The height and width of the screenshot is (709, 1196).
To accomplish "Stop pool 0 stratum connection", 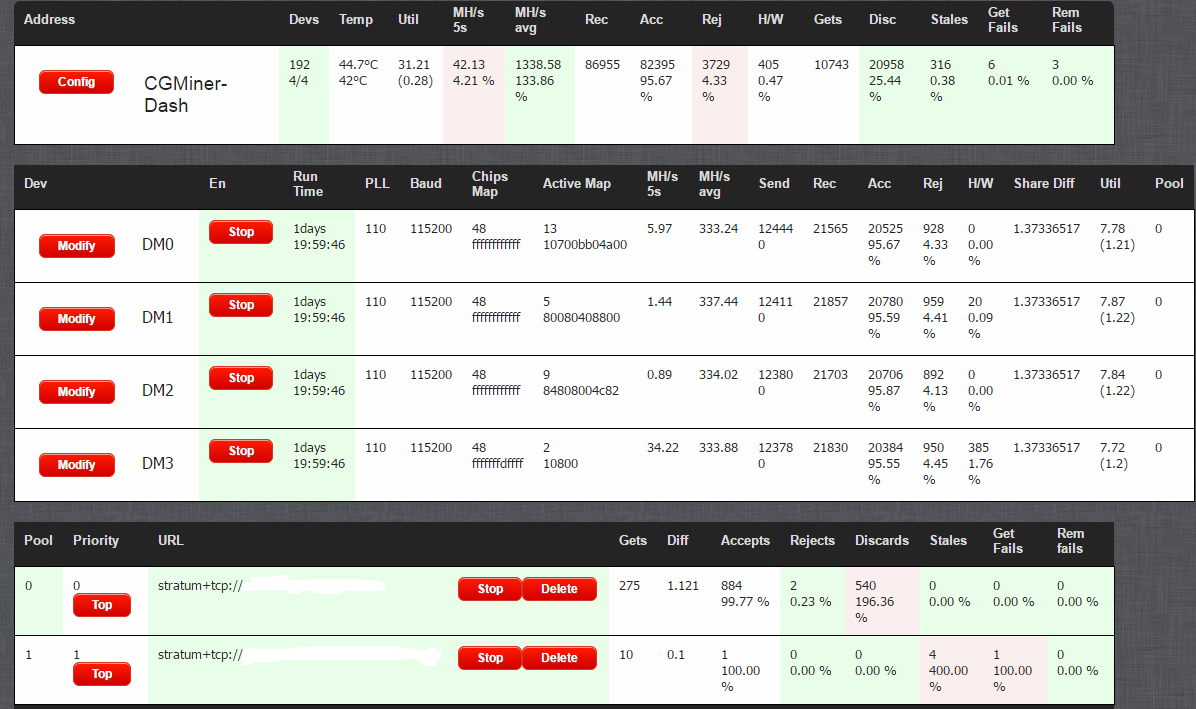I will pyautogui.click(x=490, y=589).
